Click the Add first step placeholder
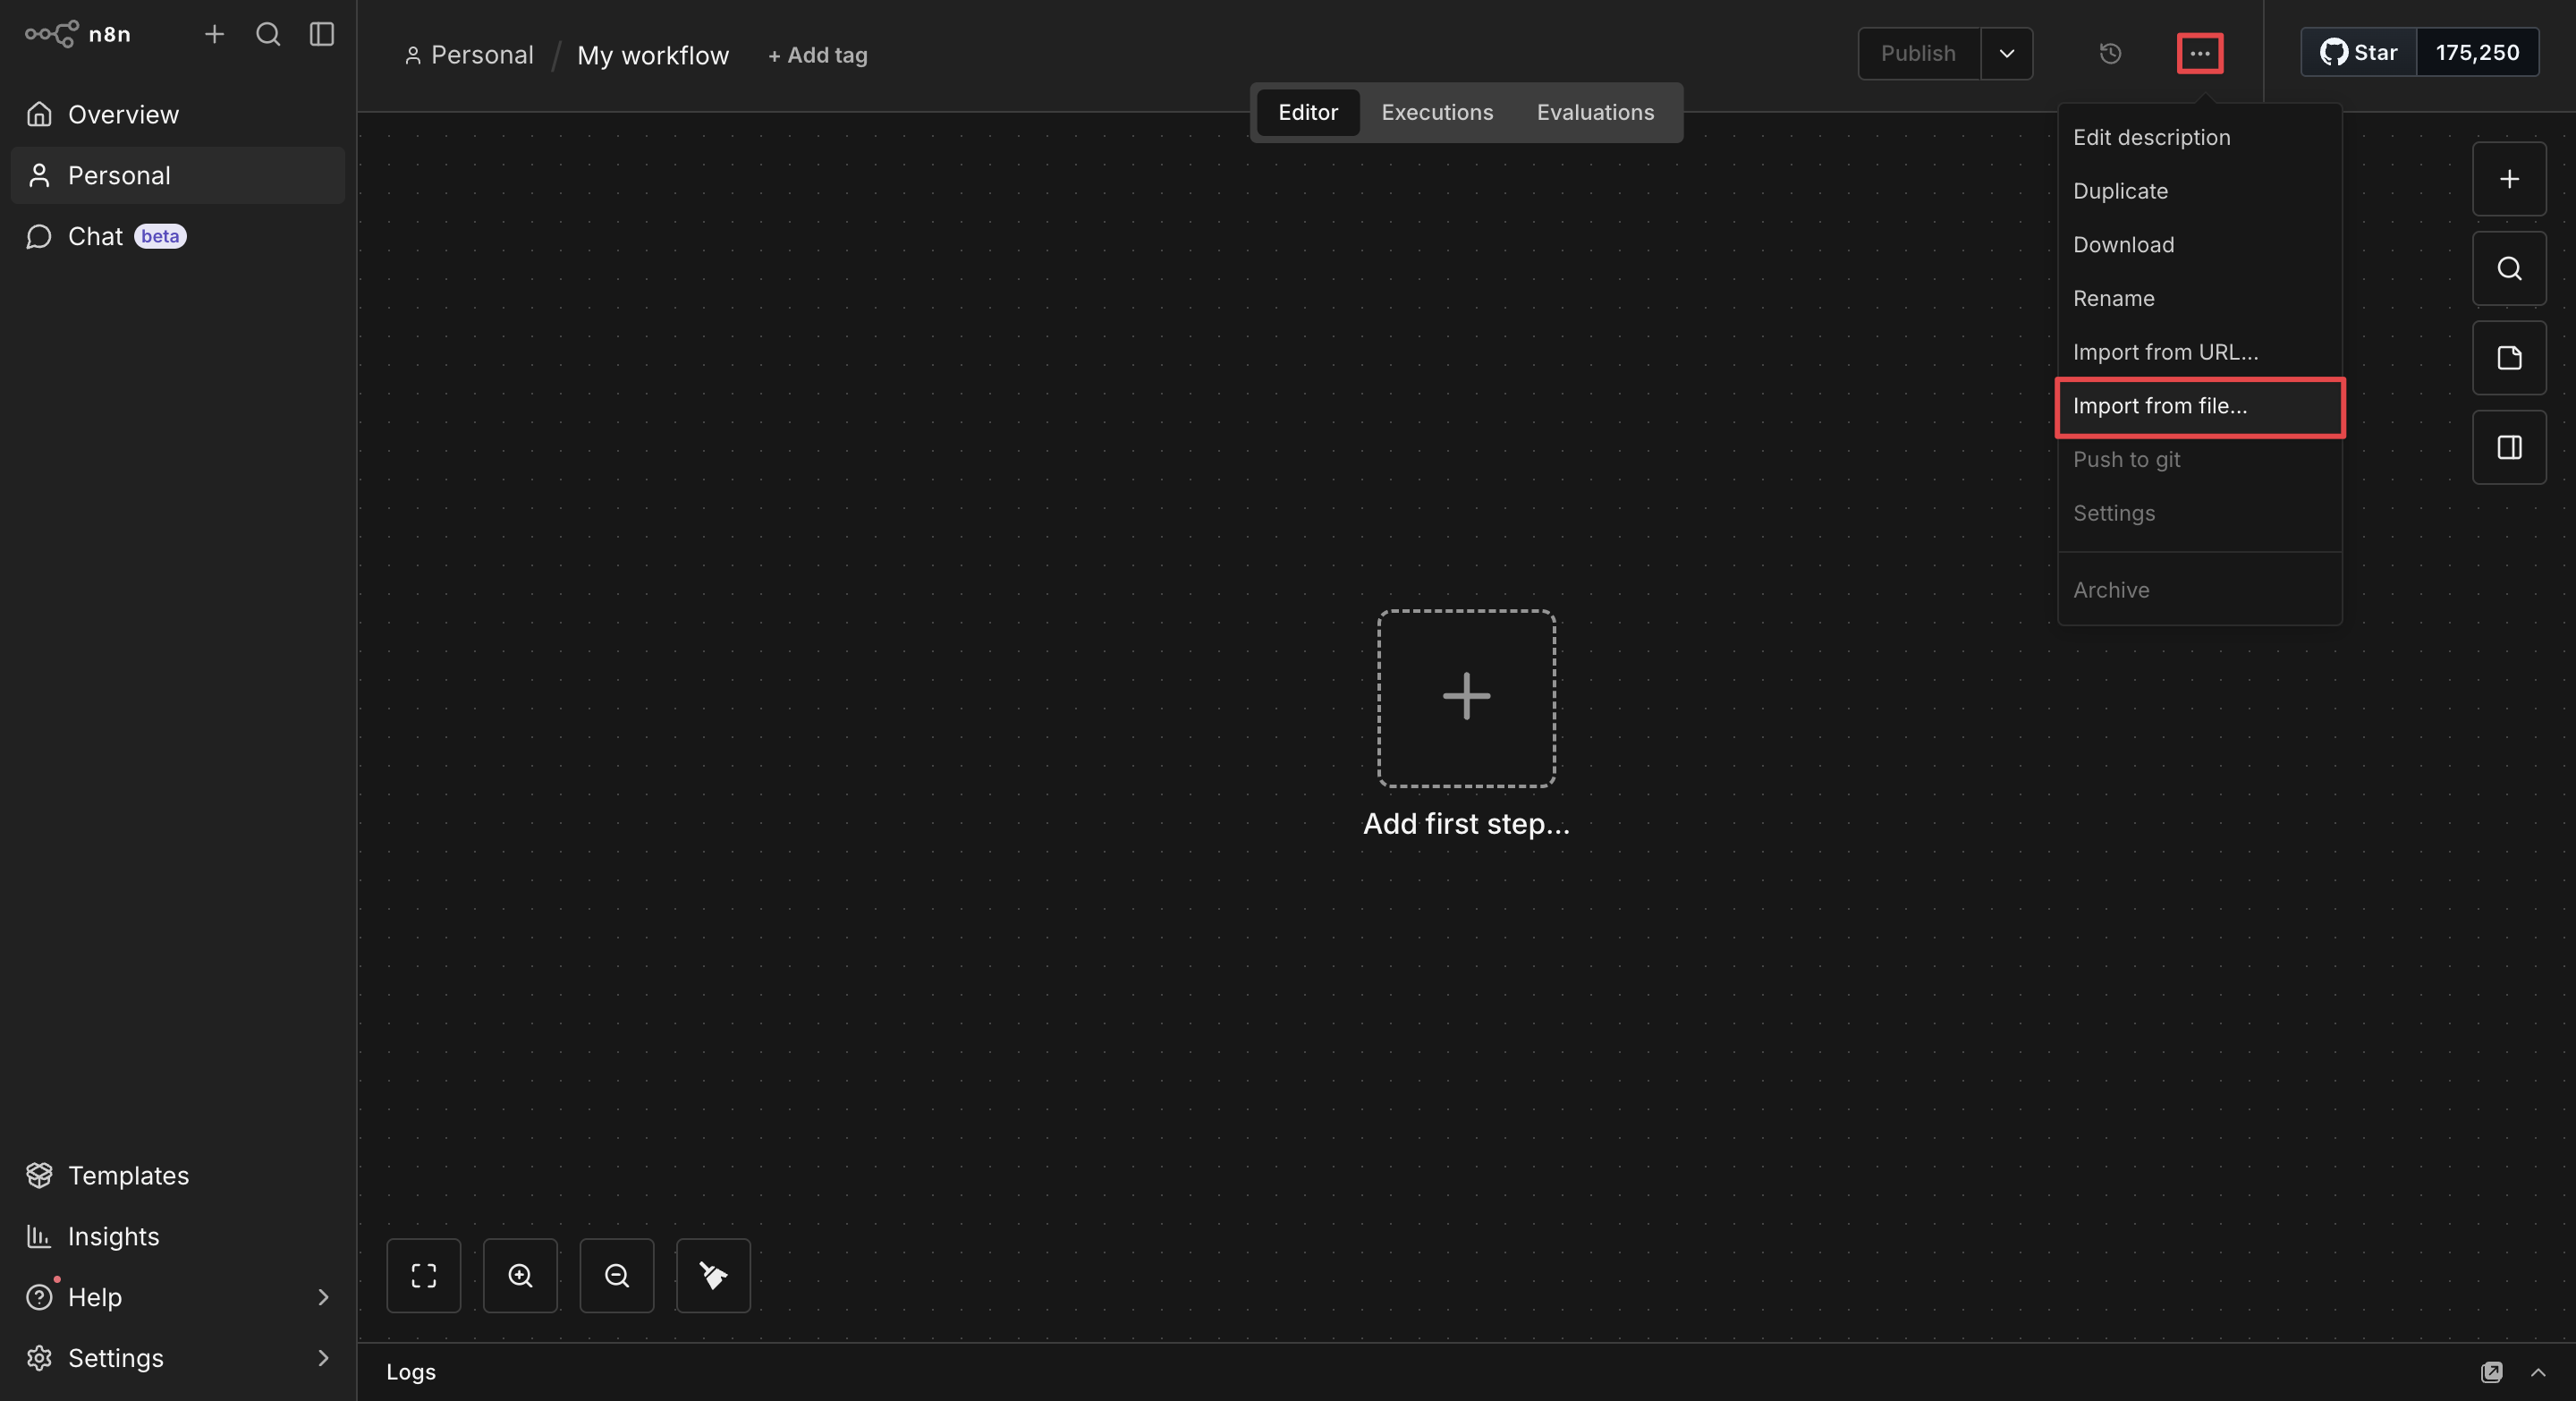2576x1401 pixels. coord(1466,698)
